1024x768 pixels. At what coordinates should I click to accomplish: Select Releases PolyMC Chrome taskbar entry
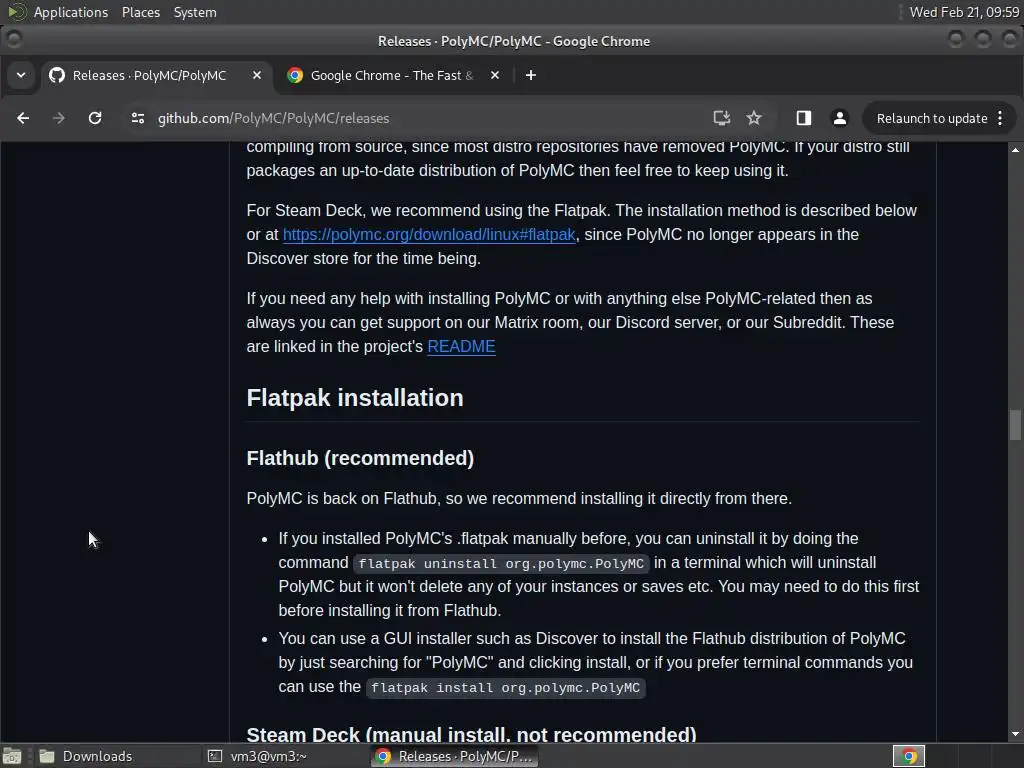point(455,756)
